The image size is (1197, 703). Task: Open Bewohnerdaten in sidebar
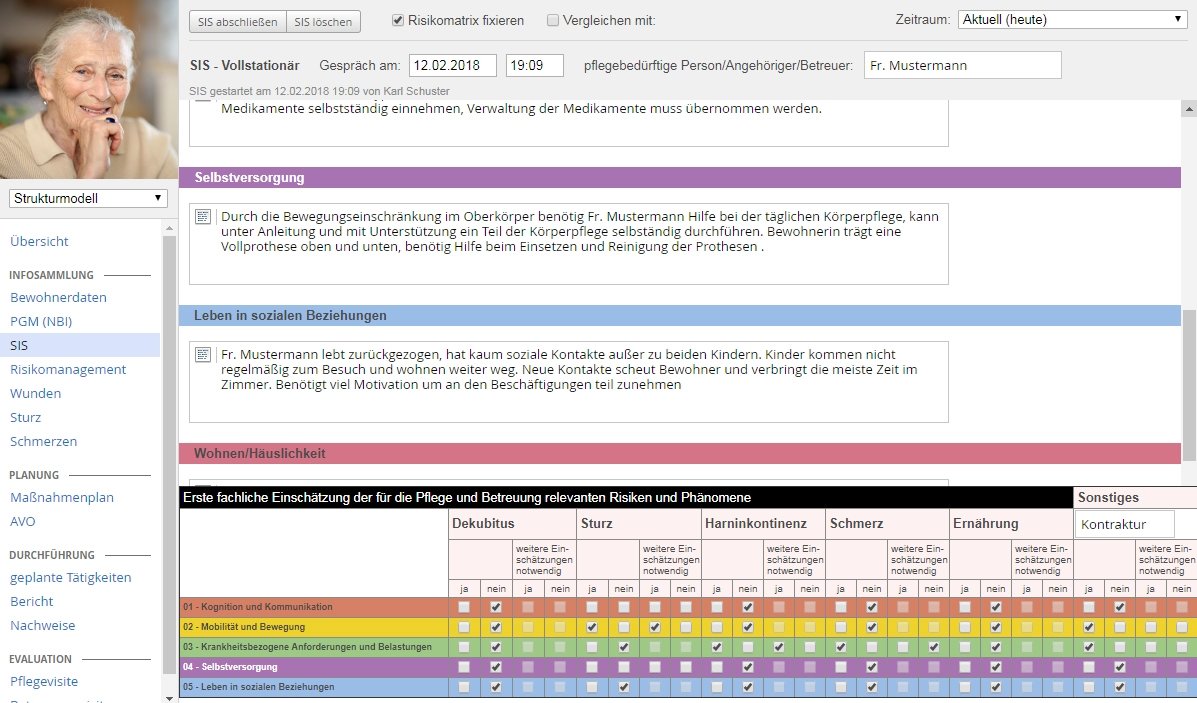[x=58, y=298]
